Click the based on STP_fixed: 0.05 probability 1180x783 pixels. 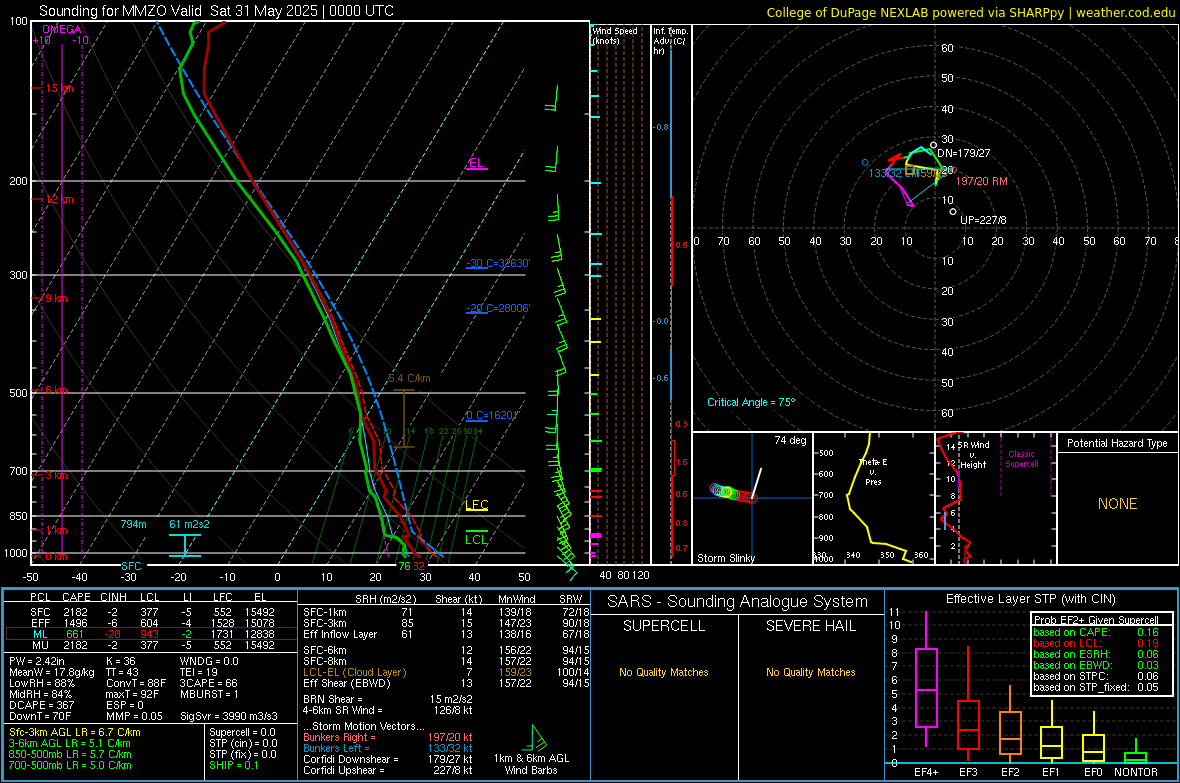pos(1095,687)
